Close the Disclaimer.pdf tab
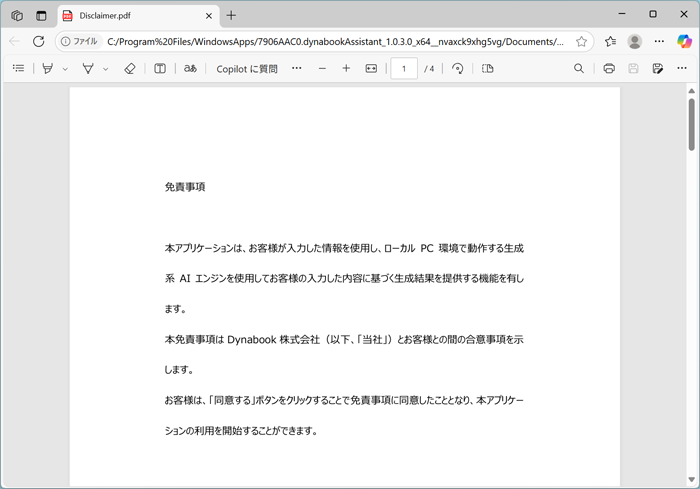Screen dimensions: 700x489 tap(208, 16)
